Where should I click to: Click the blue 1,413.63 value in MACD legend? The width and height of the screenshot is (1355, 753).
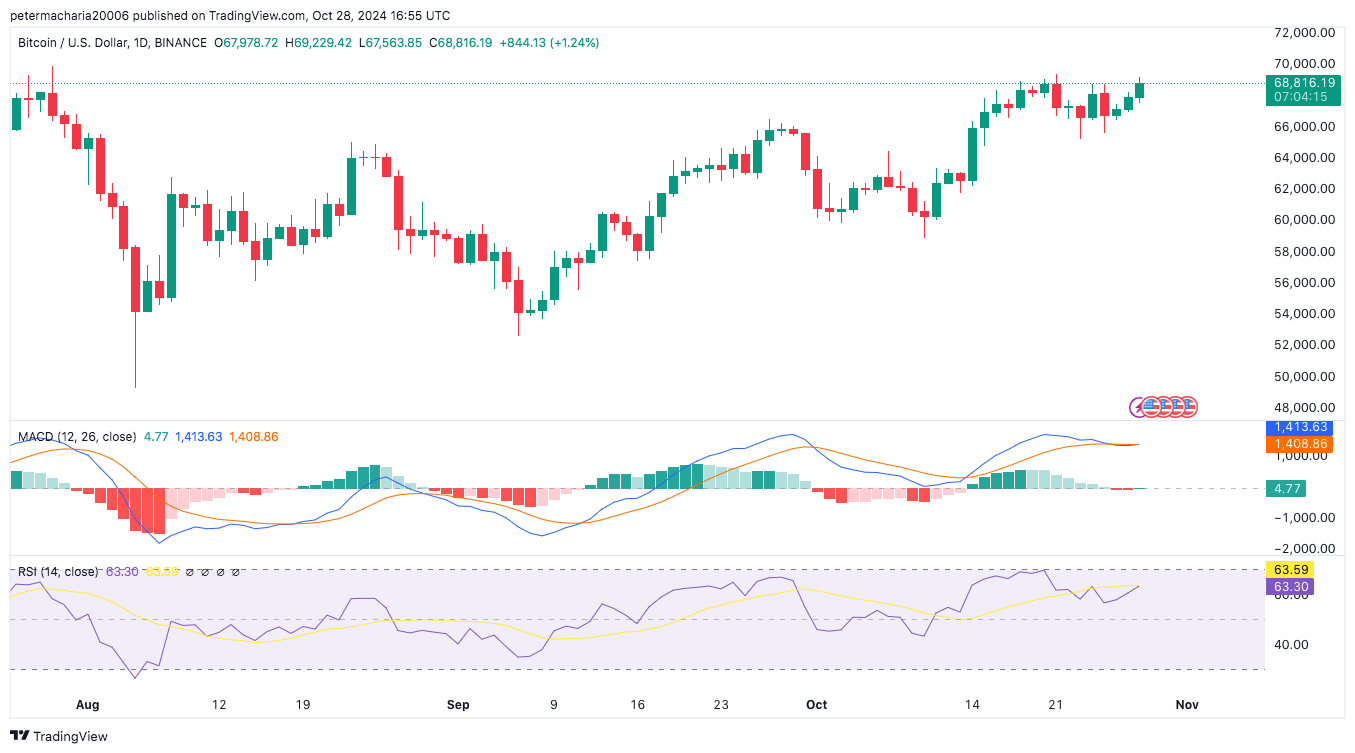click(x=198, y=437)
